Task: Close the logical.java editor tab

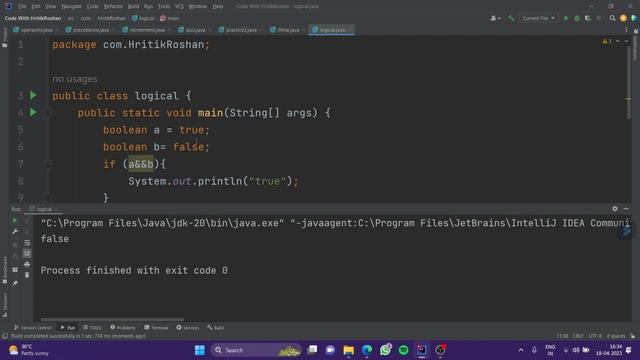Action: [x=349, y=30]
